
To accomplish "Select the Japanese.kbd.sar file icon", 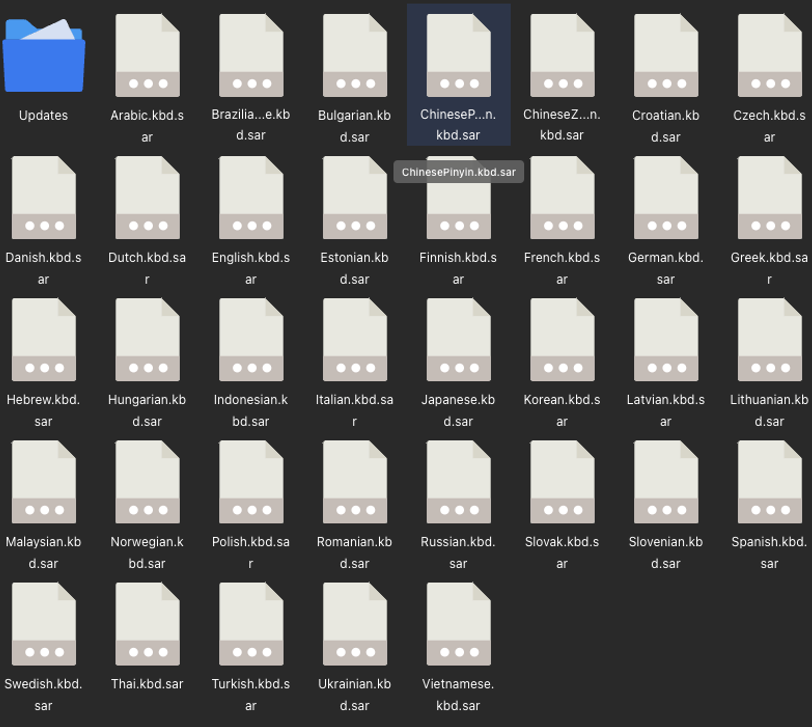I will click(x=459, y=340).
